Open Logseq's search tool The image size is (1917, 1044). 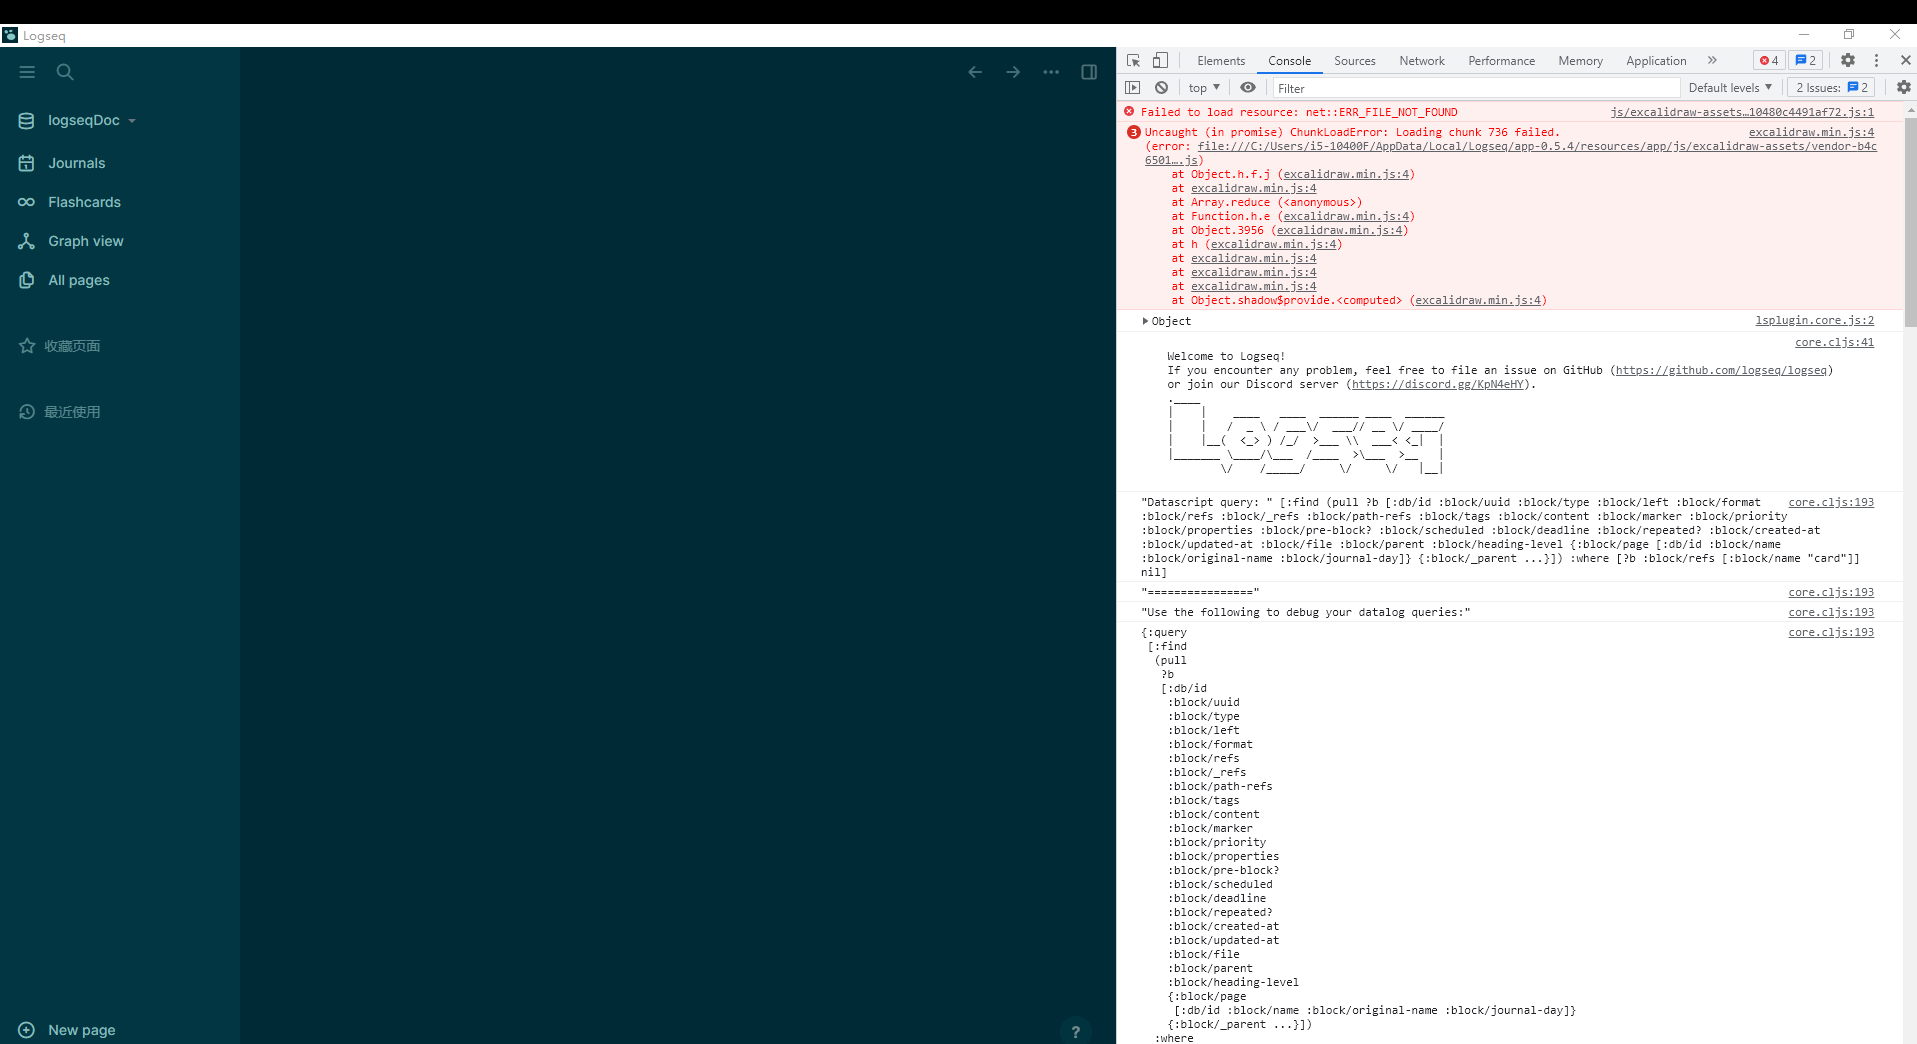pos(64,71)
